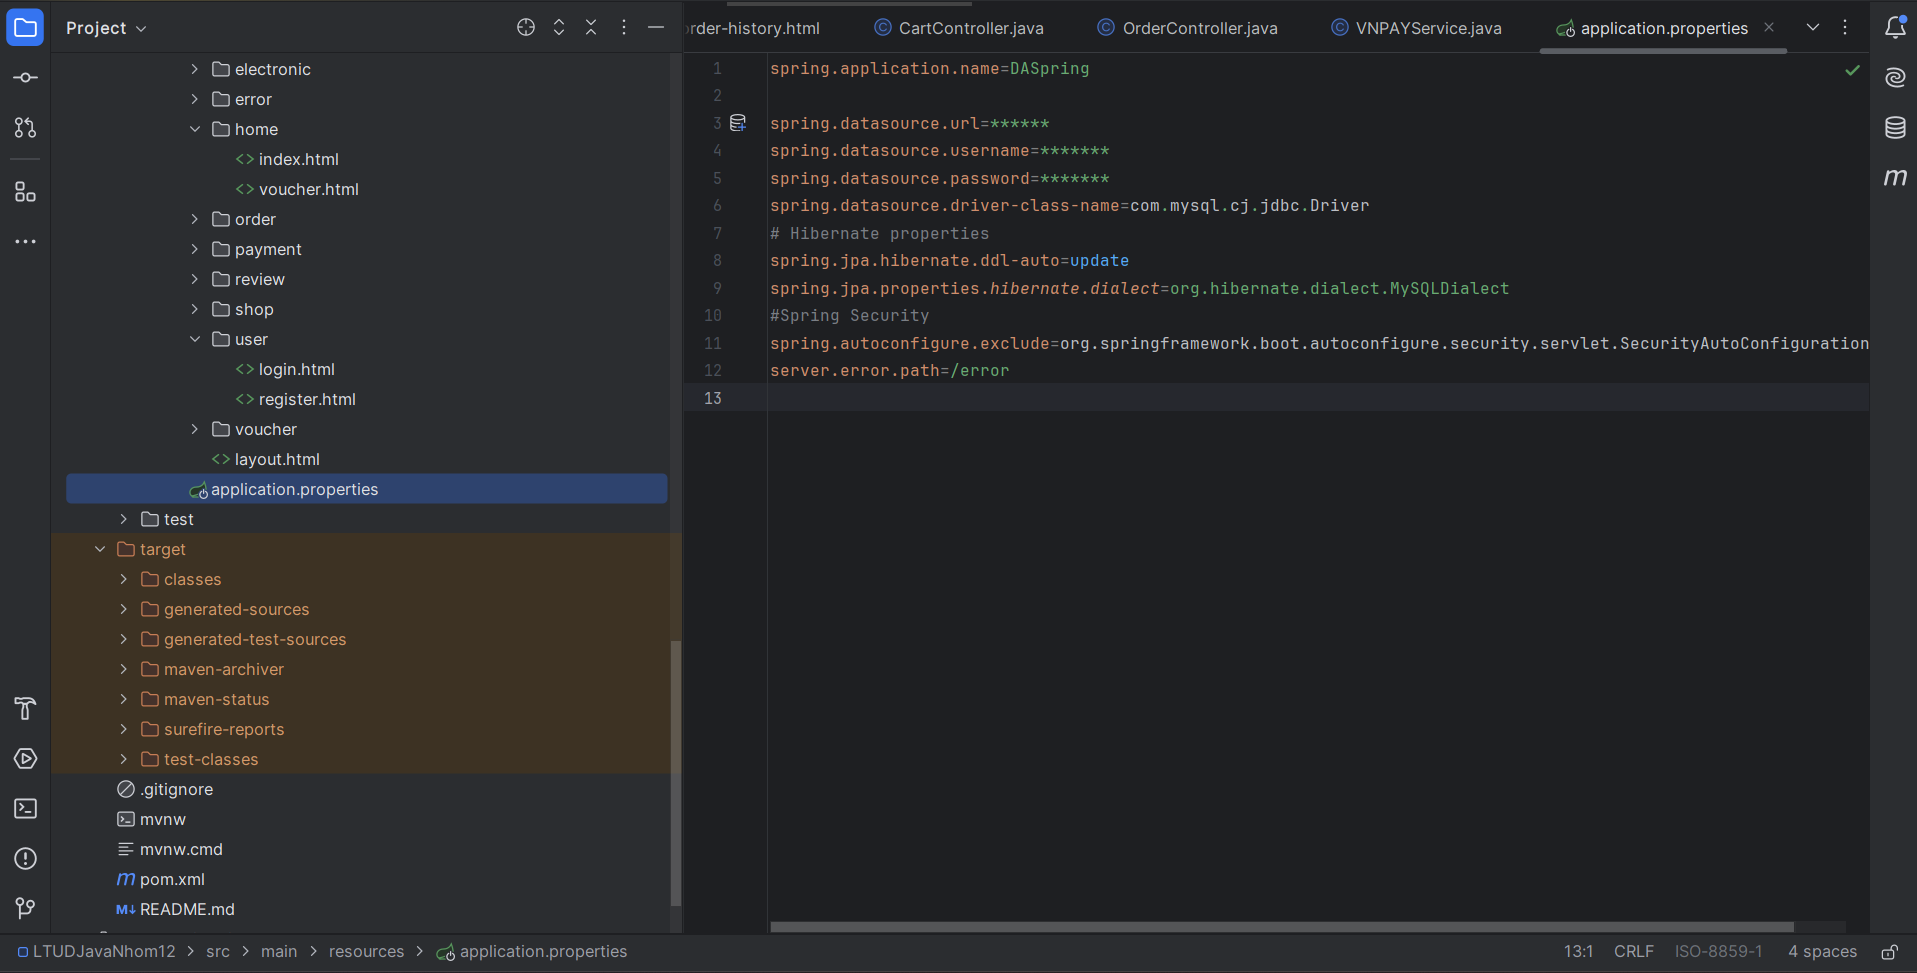Open the Maven tool window
1917x973 pixels.
tap(1895, 177)
